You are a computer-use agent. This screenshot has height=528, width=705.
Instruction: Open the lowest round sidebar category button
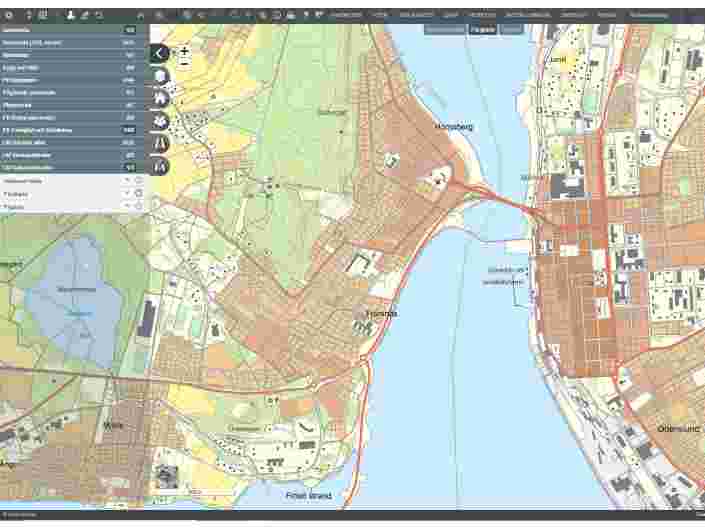pos(160,166)
